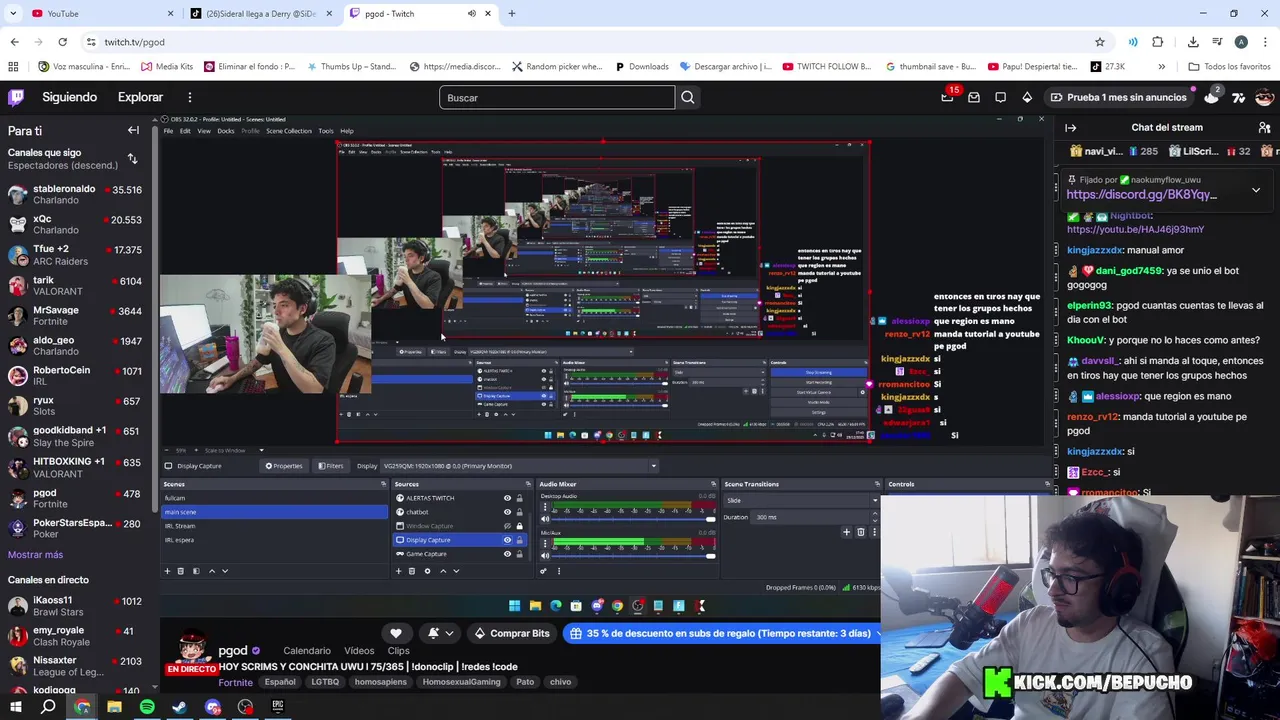This screenshot has width=1280, height=720.
Task: Open source properties gear in OBS Sources toolbar
Action: click(427, 571)
